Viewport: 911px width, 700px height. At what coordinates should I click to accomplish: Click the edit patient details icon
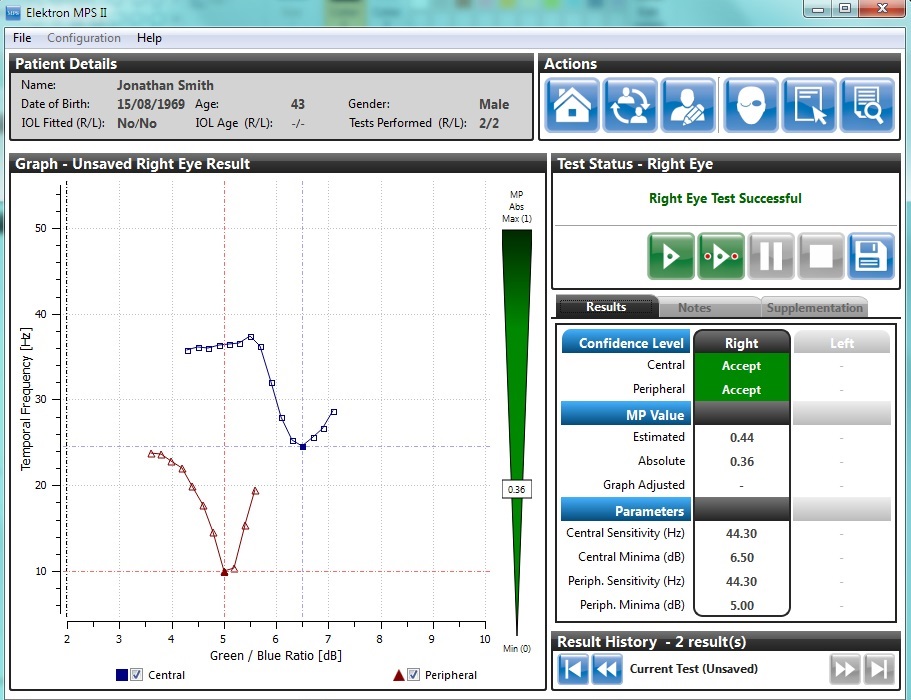coord(690,105)
